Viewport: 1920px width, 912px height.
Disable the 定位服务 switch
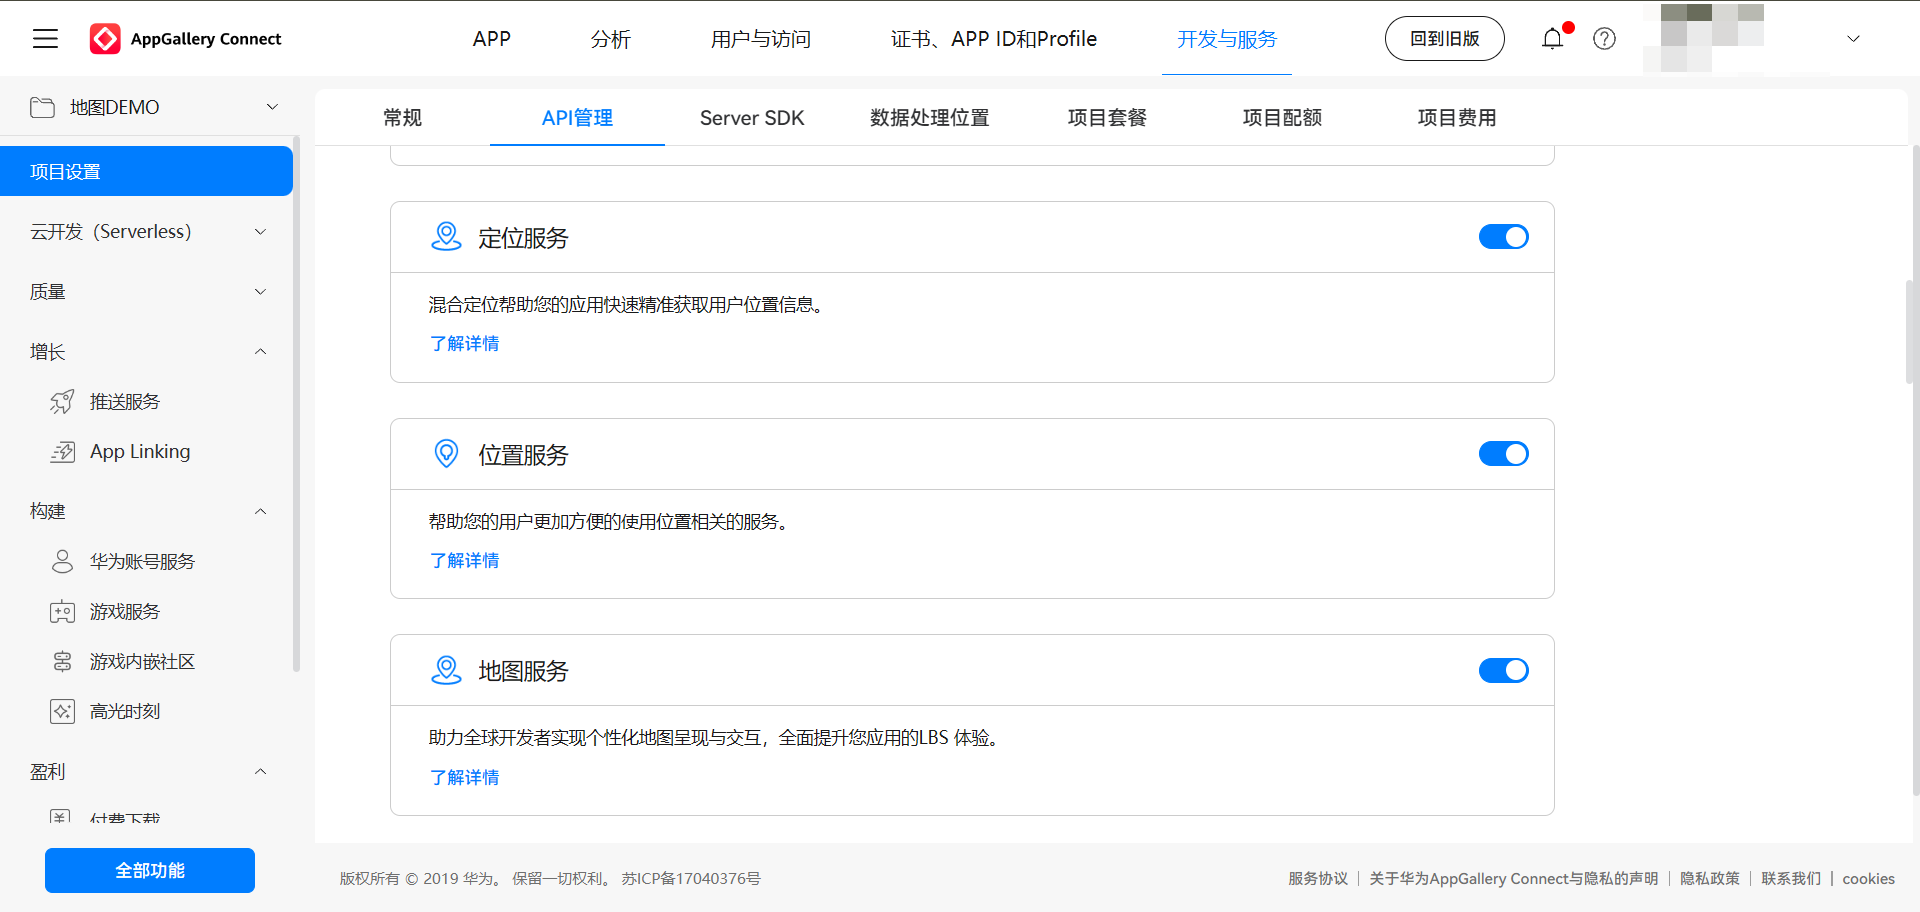(1504, 237)
